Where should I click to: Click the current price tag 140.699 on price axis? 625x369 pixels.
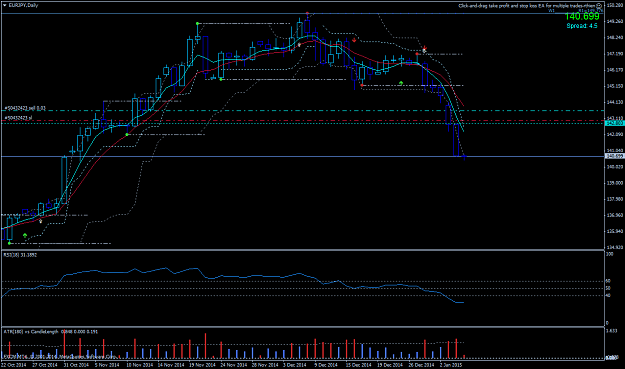tap(615, 156)
